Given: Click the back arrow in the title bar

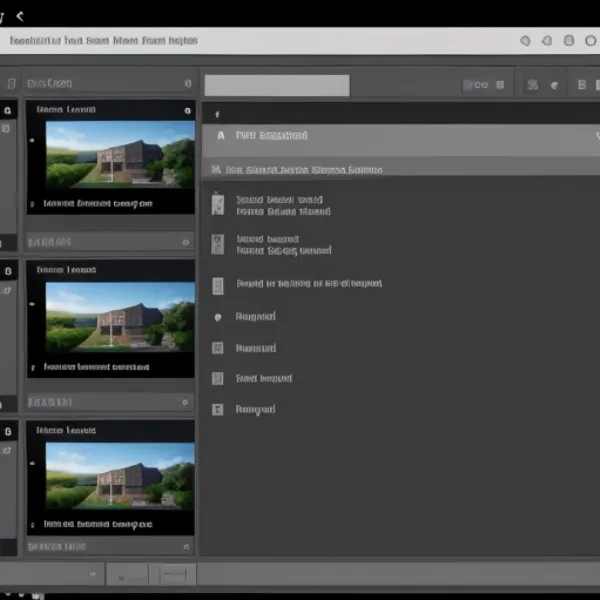Looking at the screenshot, I should (x=19, y=15).
